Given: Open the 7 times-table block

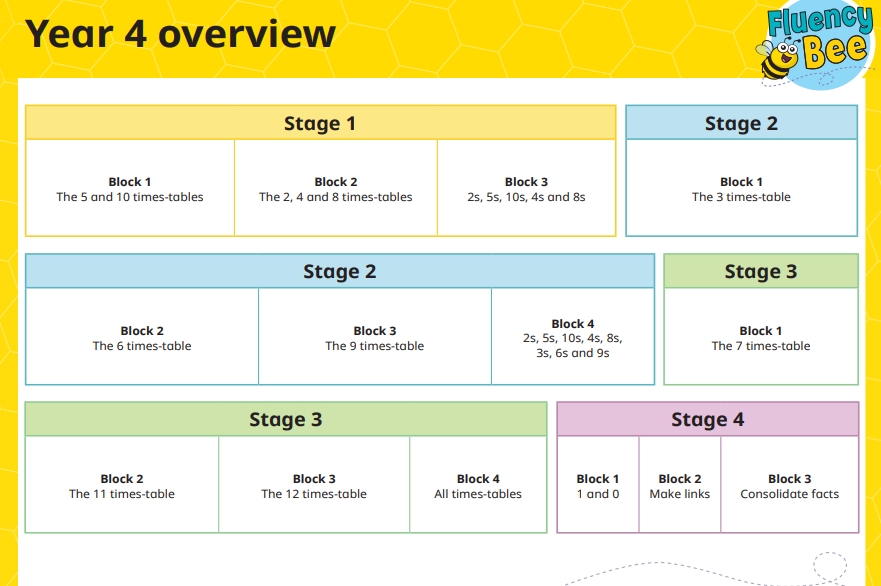Looking at the screenshot, I should tap(761, 338).
